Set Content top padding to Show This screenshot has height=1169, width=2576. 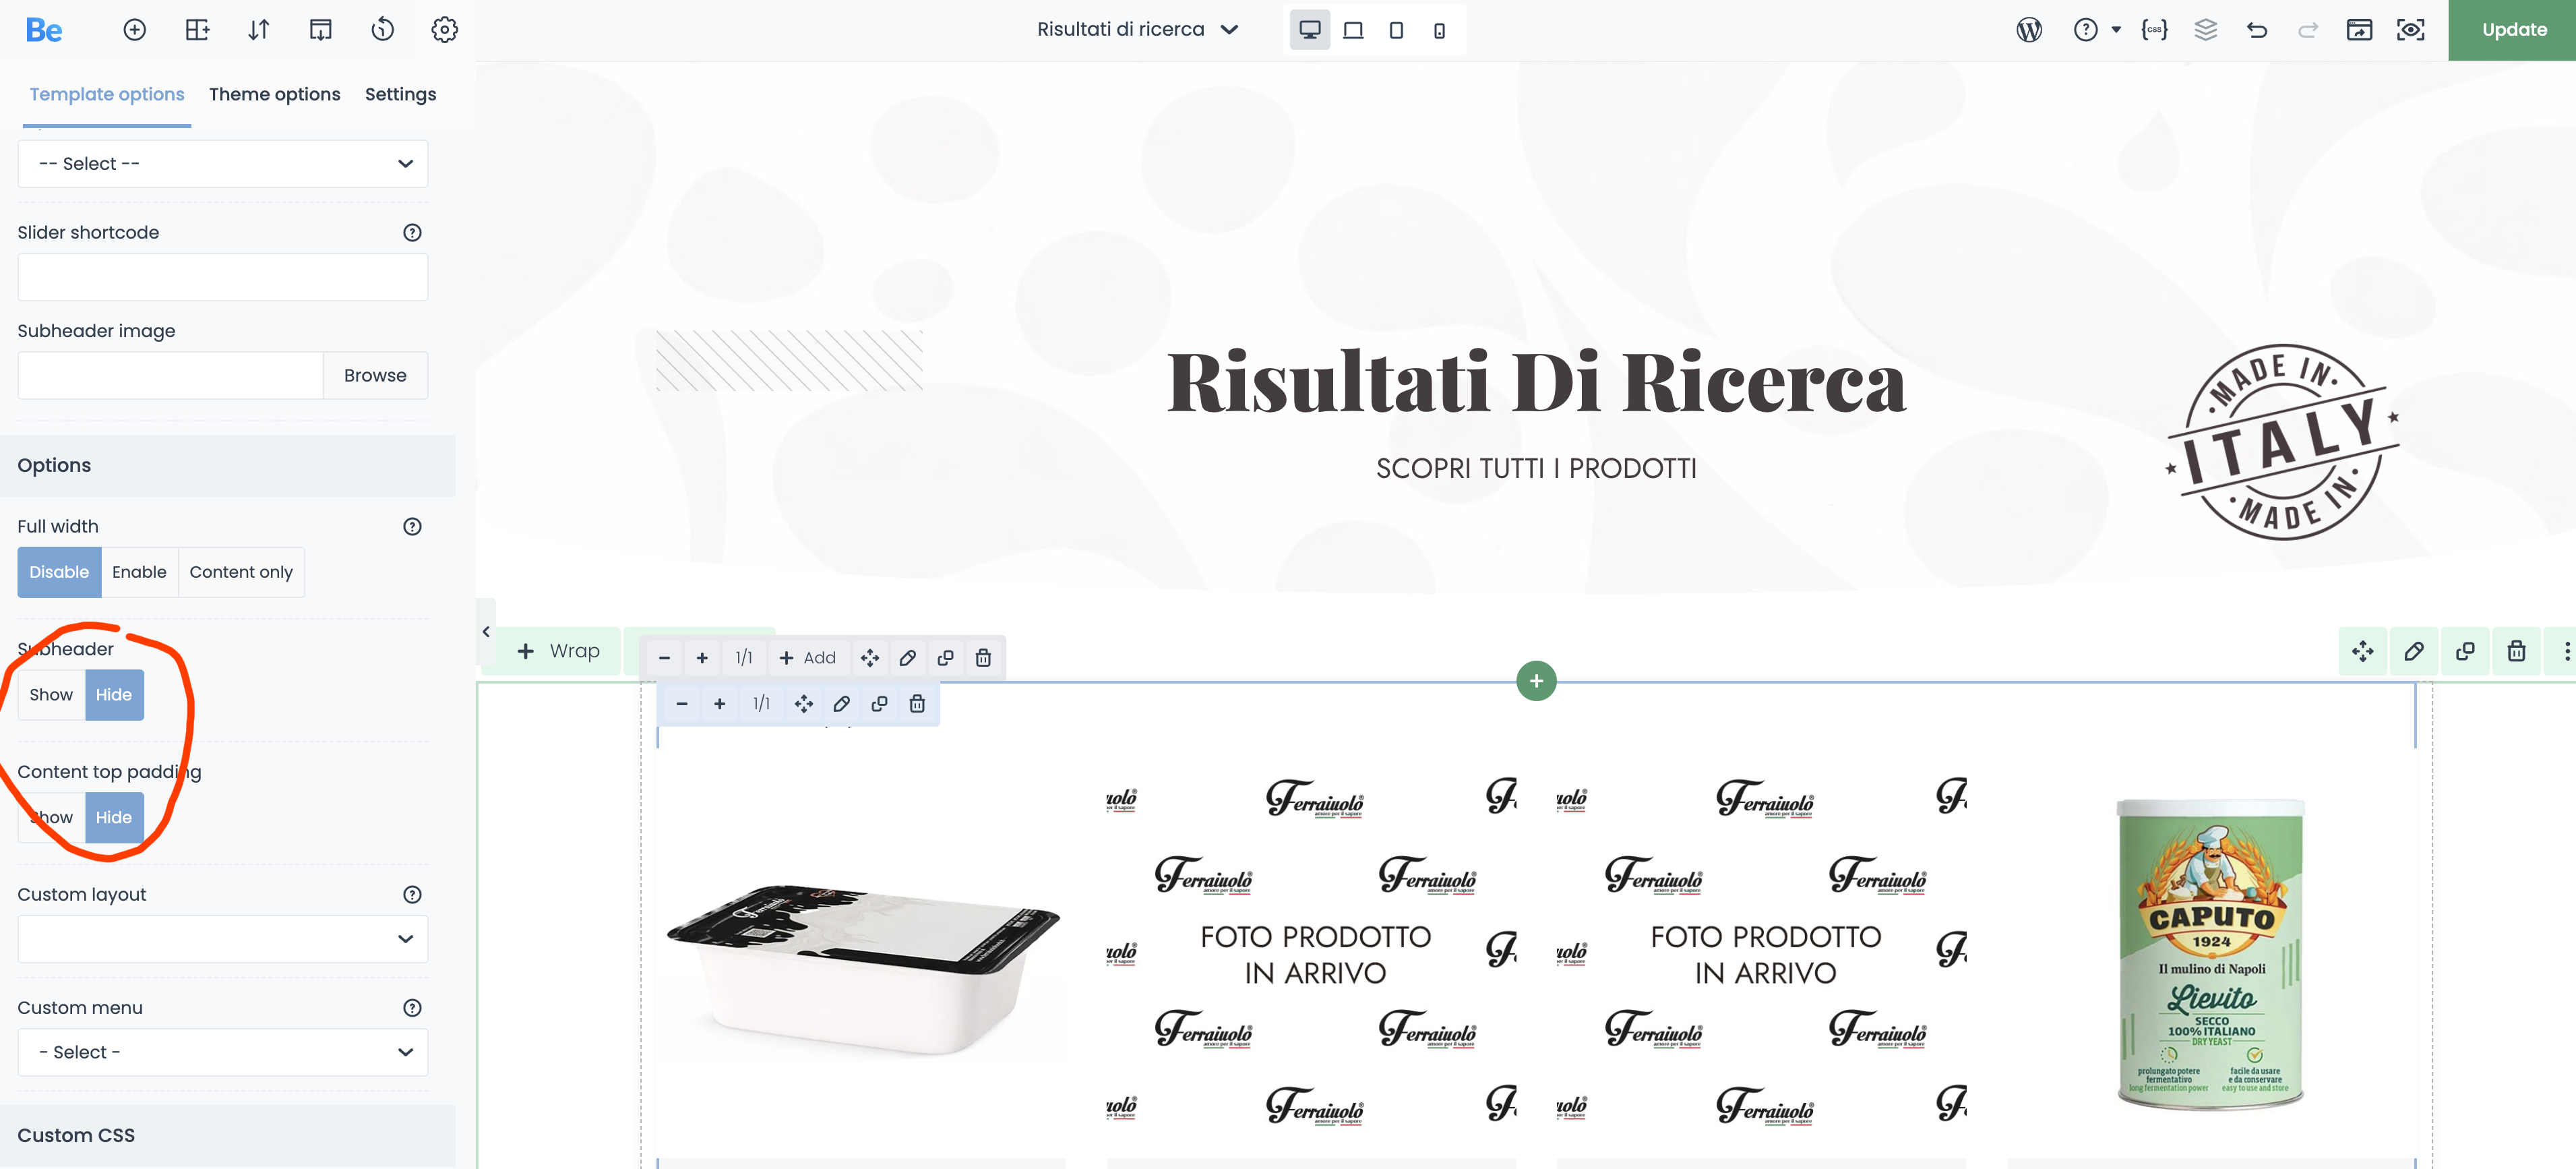[x=51, y=817]
